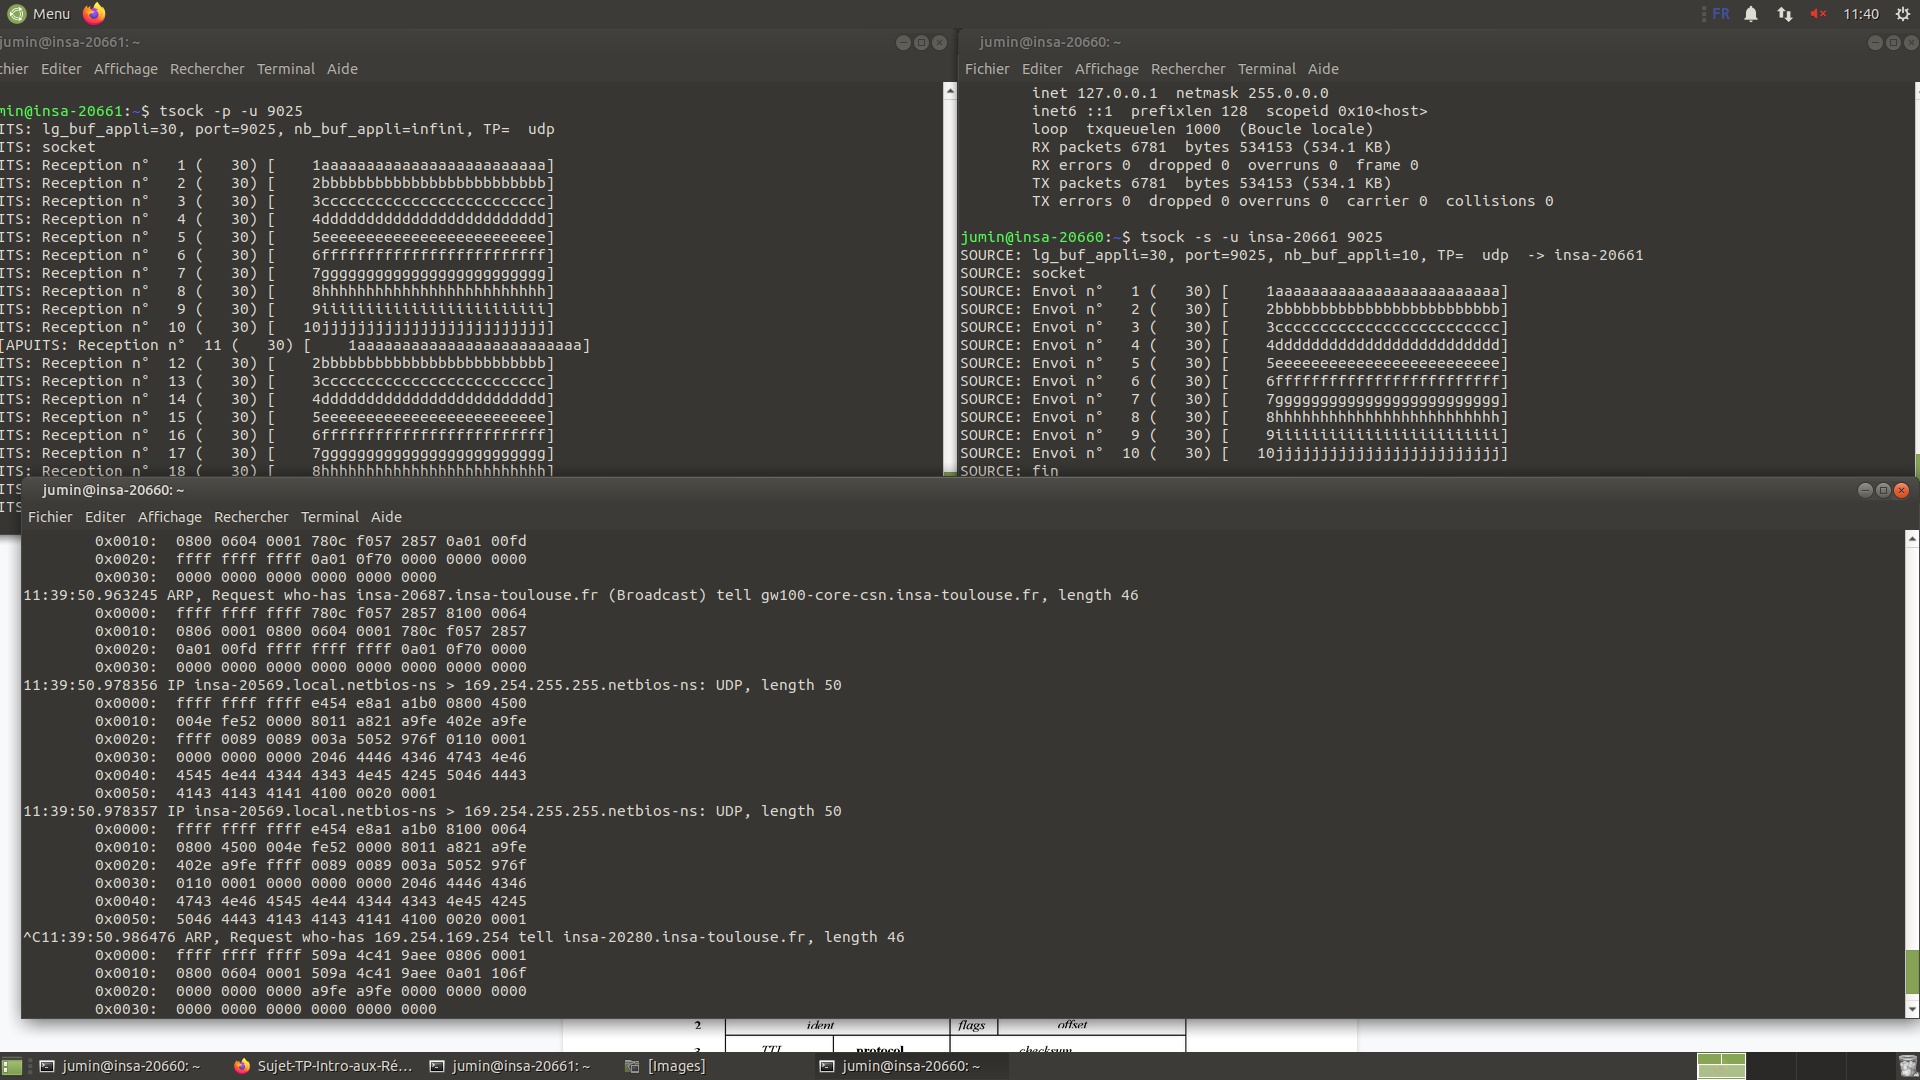The height and width of the screenshot is (1080, 1920).
Task: Switch workspace using the workspace switcher
Action: (x=1721, y=1066)
